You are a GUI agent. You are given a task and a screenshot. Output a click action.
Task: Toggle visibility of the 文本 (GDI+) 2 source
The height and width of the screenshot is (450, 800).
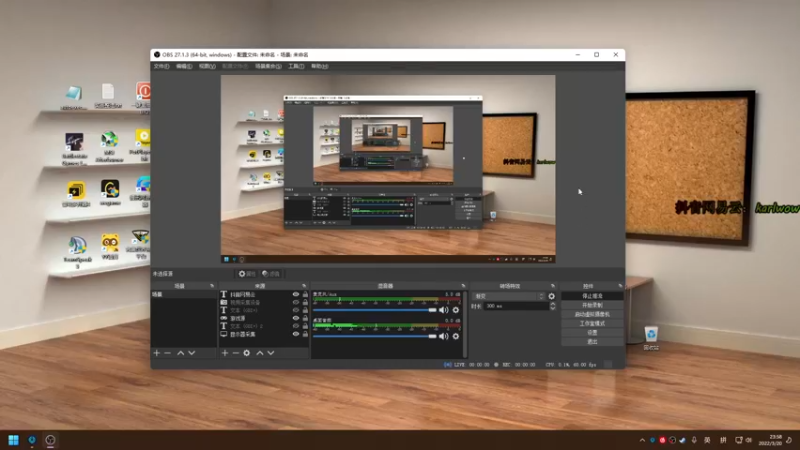295,326
